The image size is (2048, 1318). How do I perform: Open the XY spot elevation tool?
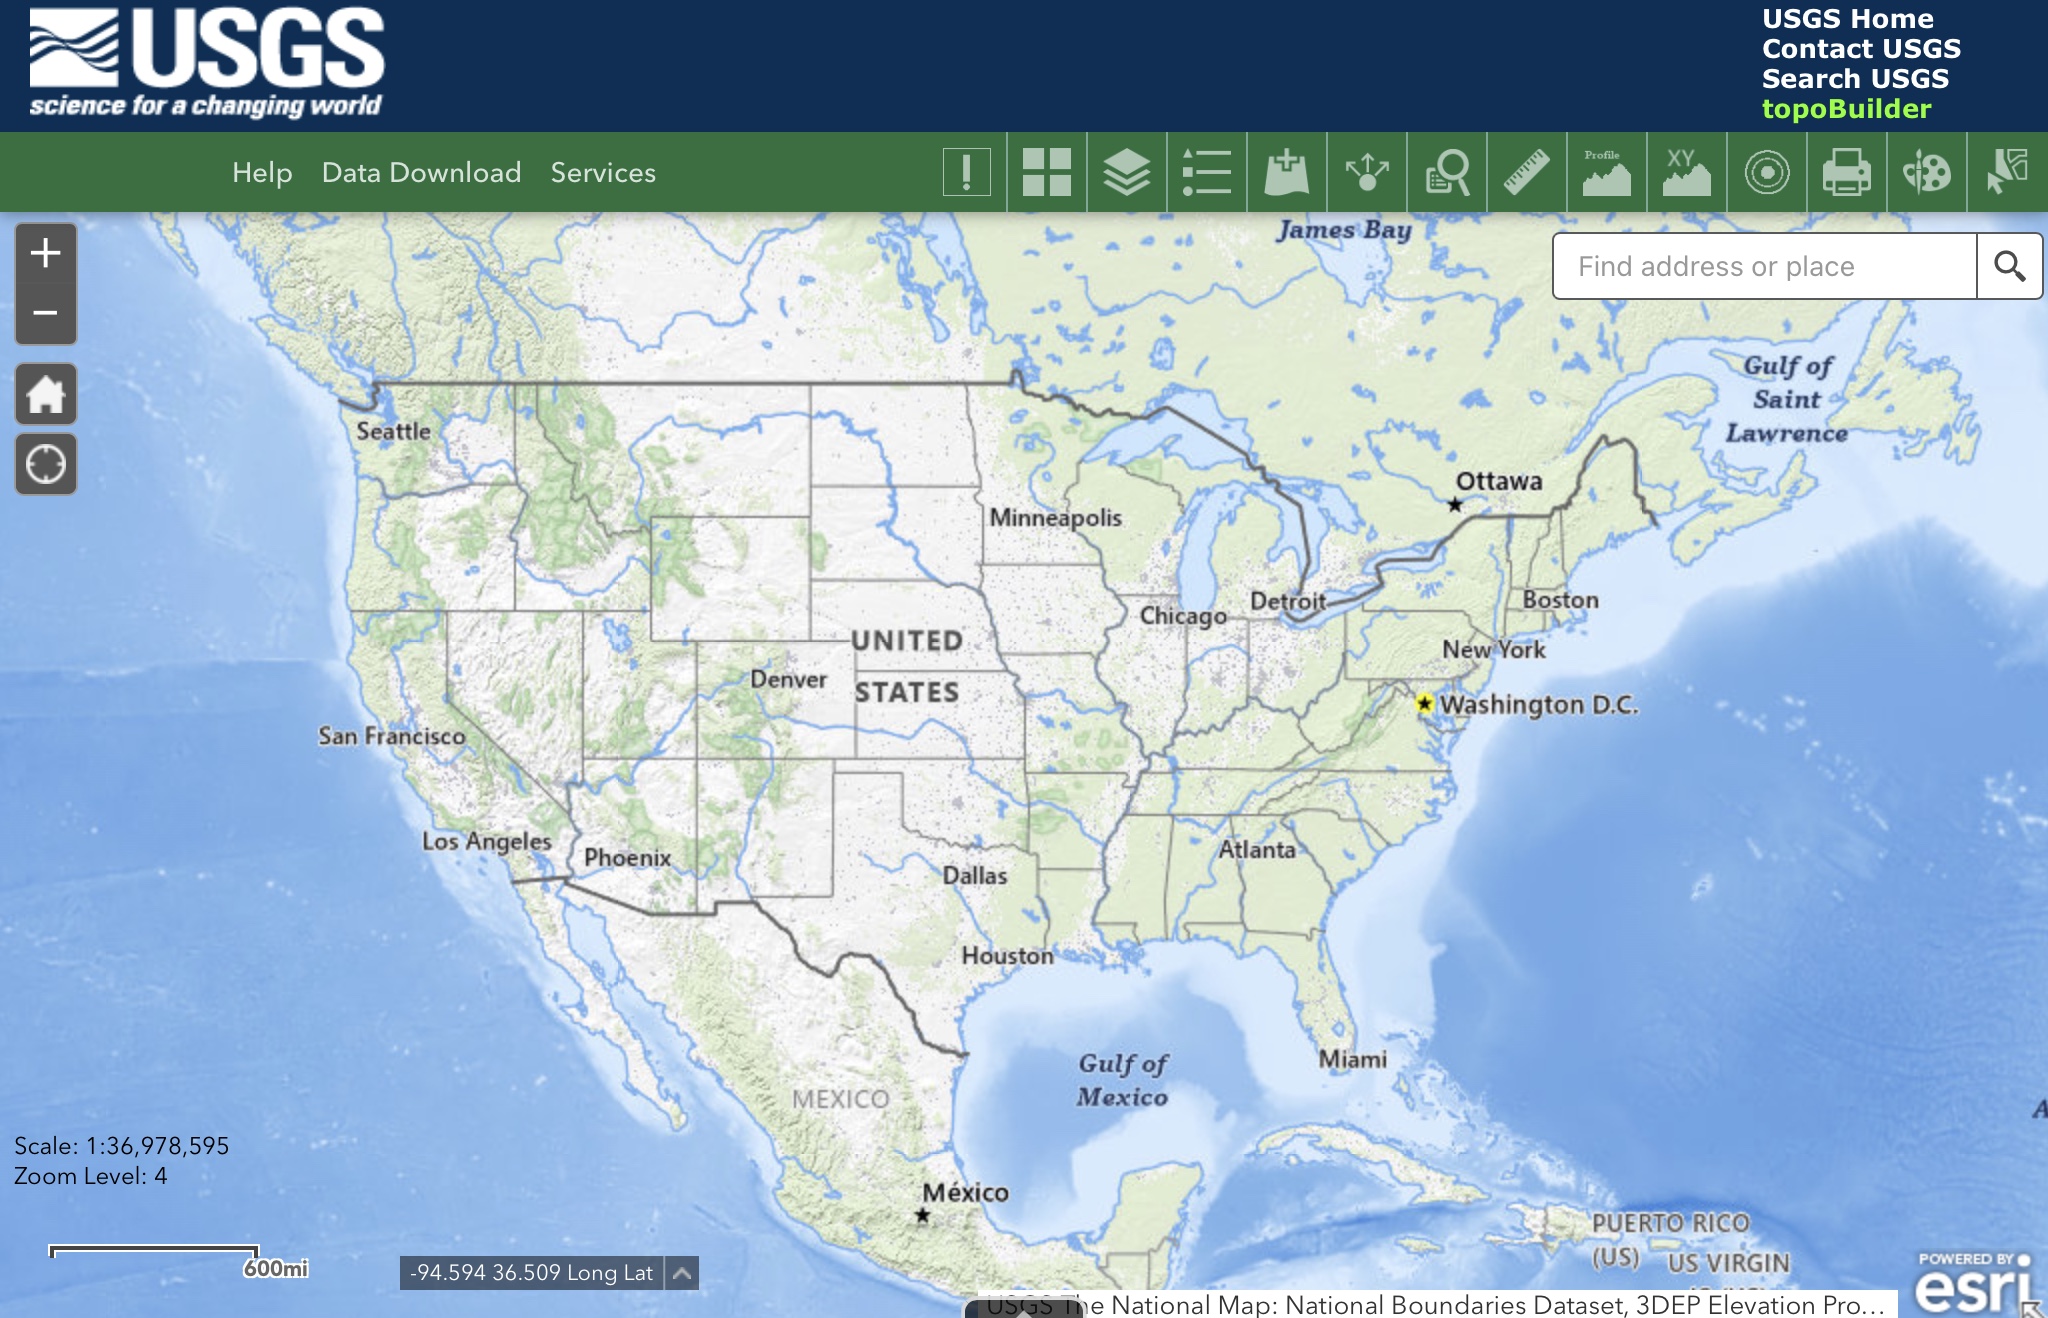[1686, 172]
